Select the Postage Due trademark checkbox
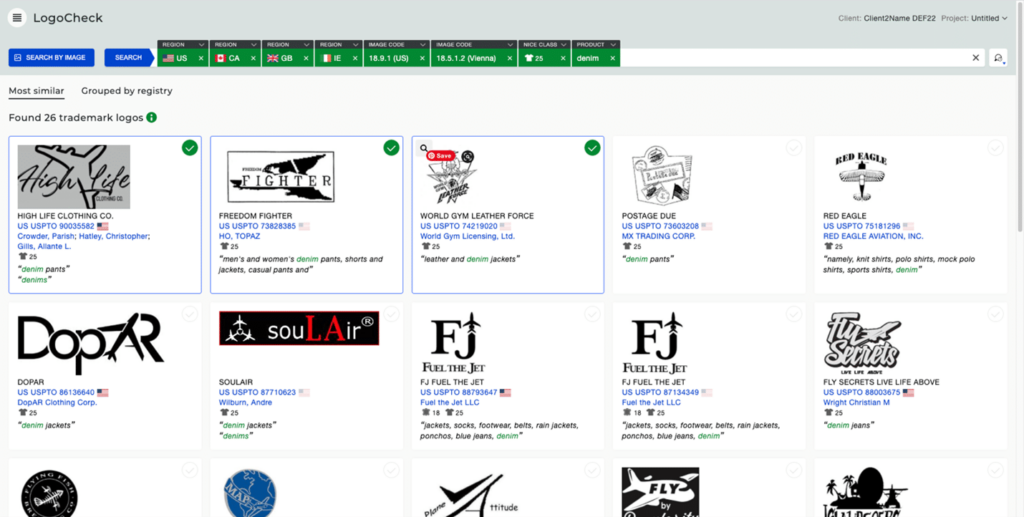The image size is (1024, 517). point(793,148)
